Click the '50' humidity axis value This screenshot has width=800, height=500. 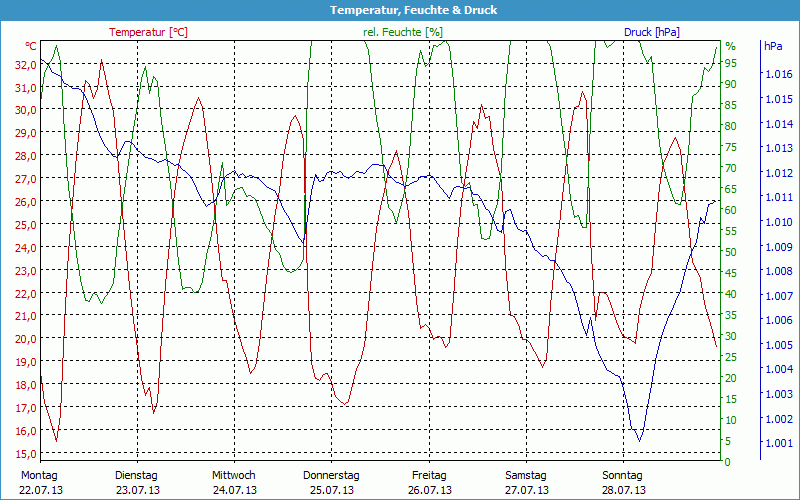(x=731, y=252)
